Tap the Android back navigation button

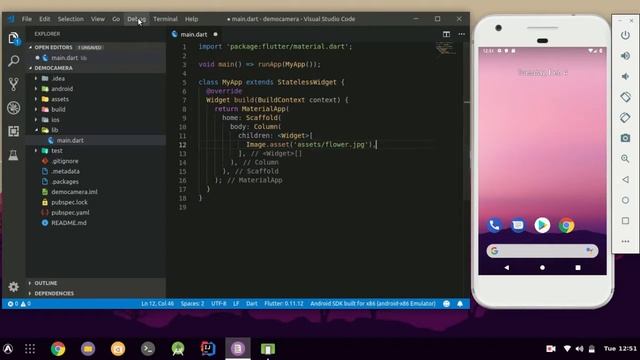click(x=507, y=268)
